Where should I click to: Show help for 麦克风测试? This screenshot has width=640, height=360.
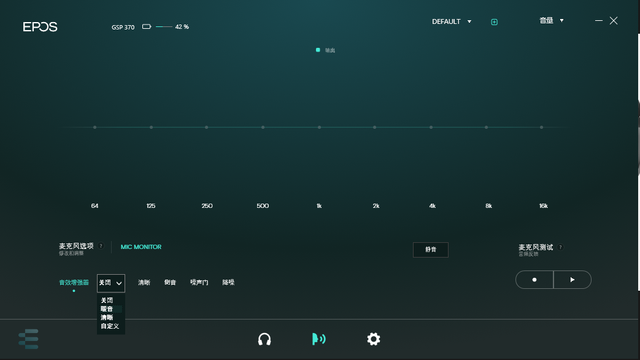coord(560,247)
